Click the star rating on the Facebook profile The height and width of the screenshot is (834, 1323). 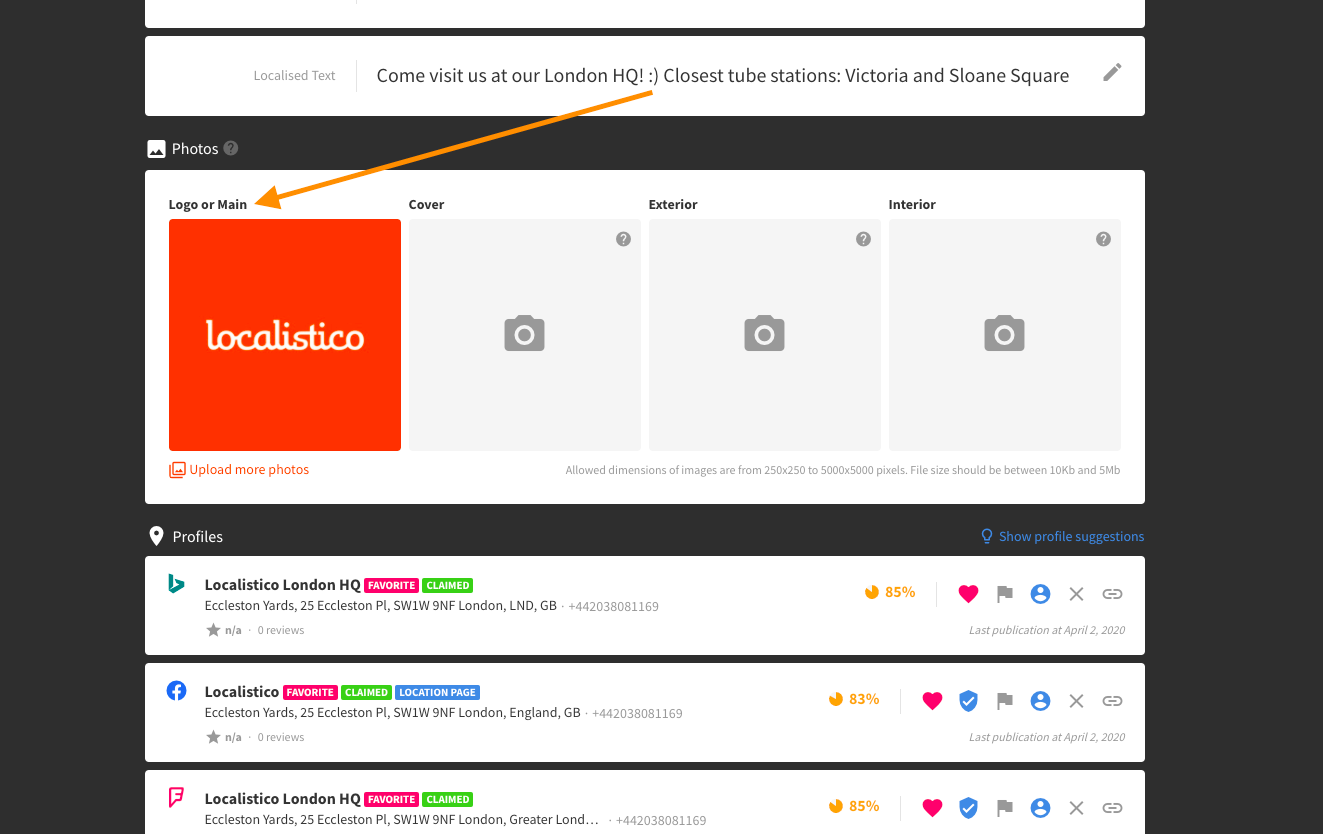(x=224, y=737)
